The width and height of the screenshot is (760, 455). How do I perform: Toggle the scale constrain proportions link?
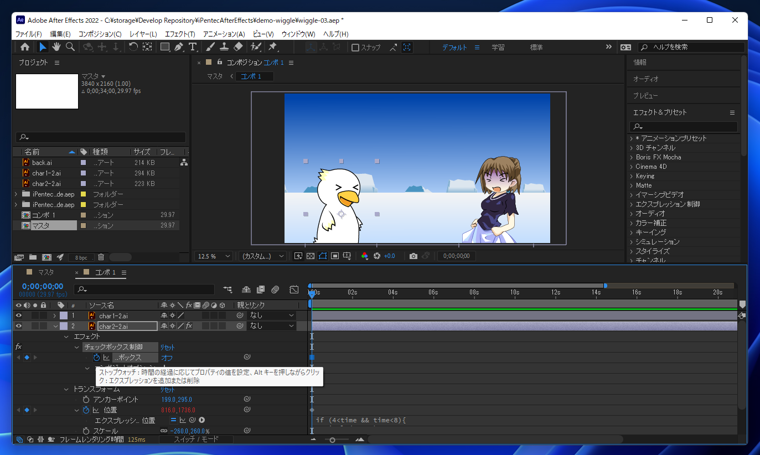coord(164,431)
